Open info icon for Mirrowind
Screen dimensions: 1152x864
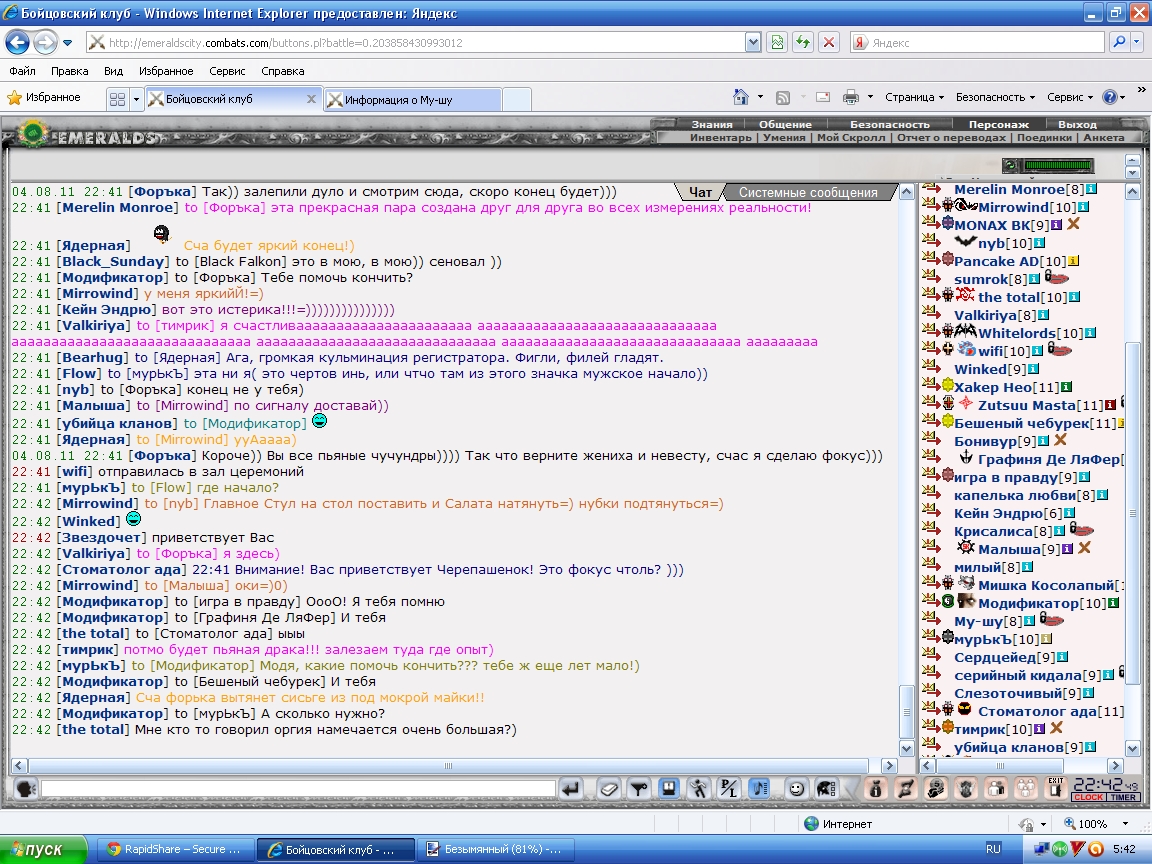pyautogui.click(x=1083, y=208)
